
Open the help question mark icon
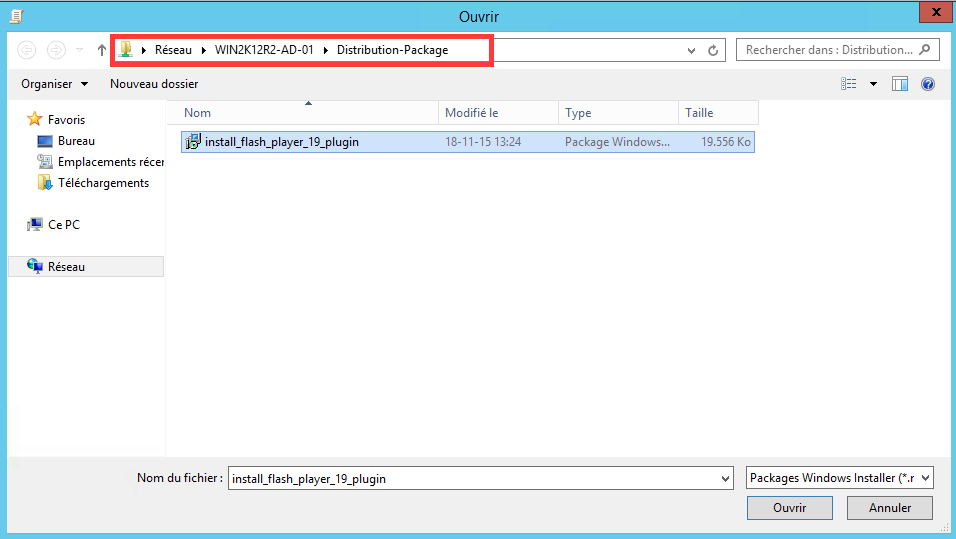[927, 84]
